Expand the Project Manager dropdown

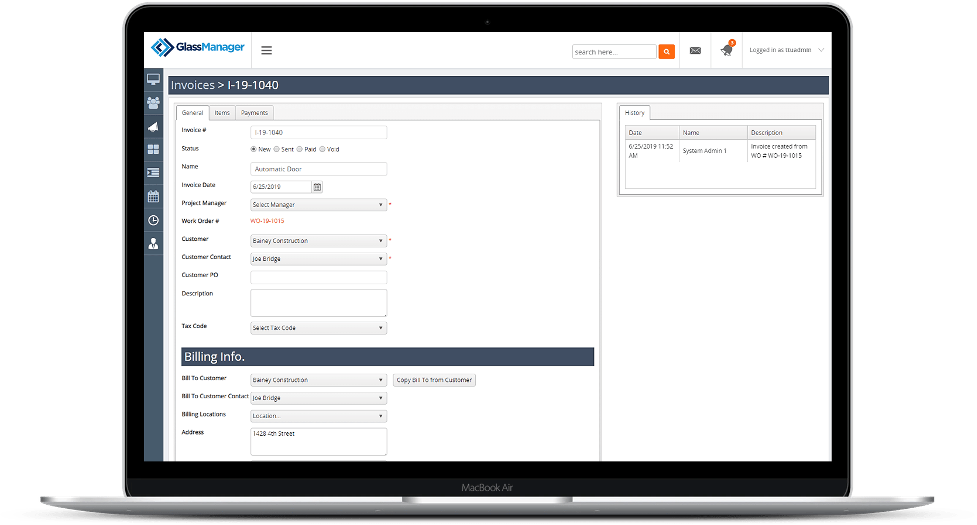[x=318, y=204]
